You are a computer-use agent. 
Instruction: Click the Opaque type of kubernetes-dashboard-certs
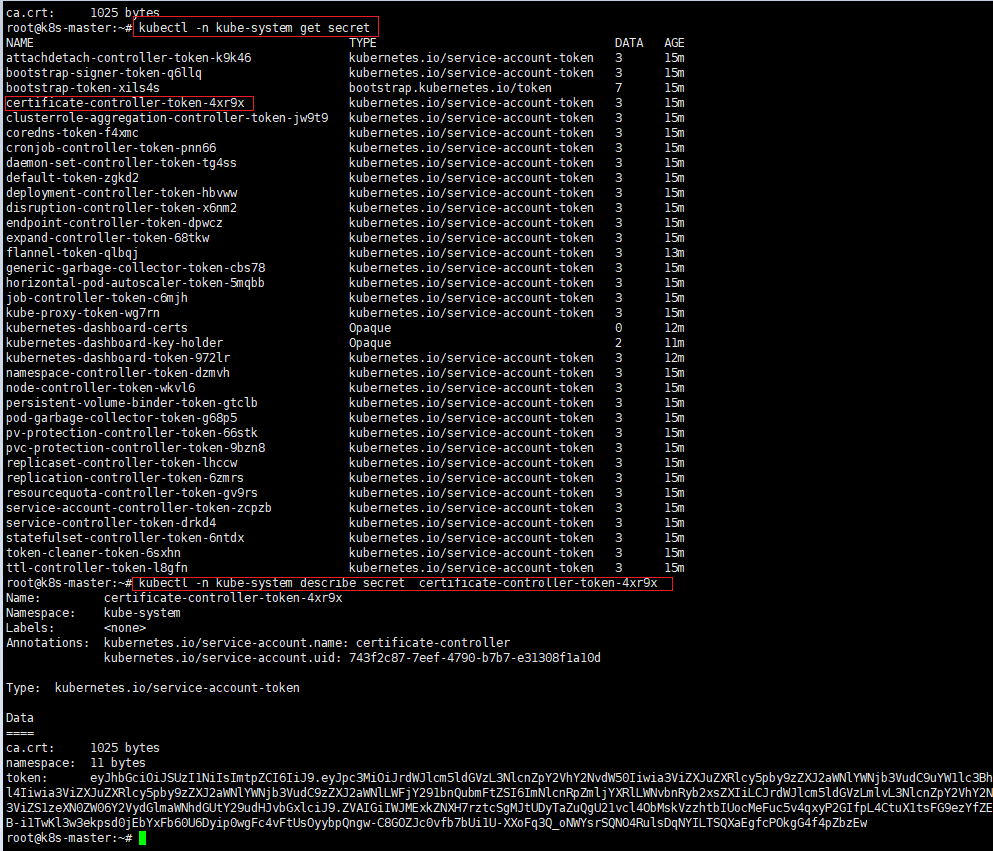tap(370, 328)
